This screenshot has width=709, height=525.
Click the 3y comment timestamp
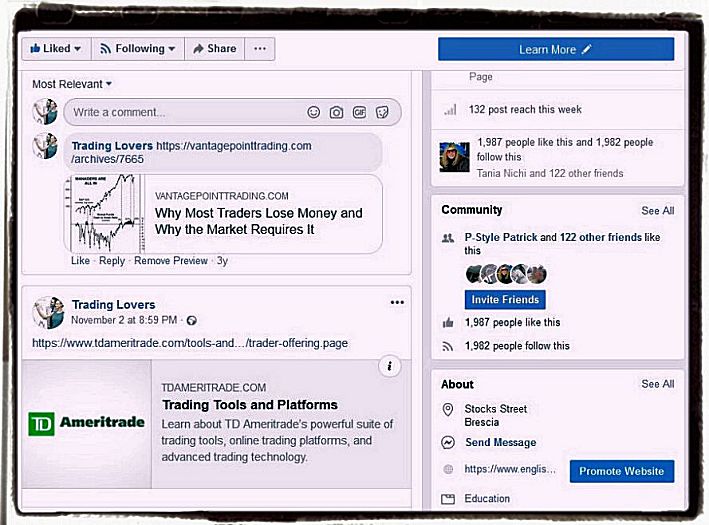(222, 261)
